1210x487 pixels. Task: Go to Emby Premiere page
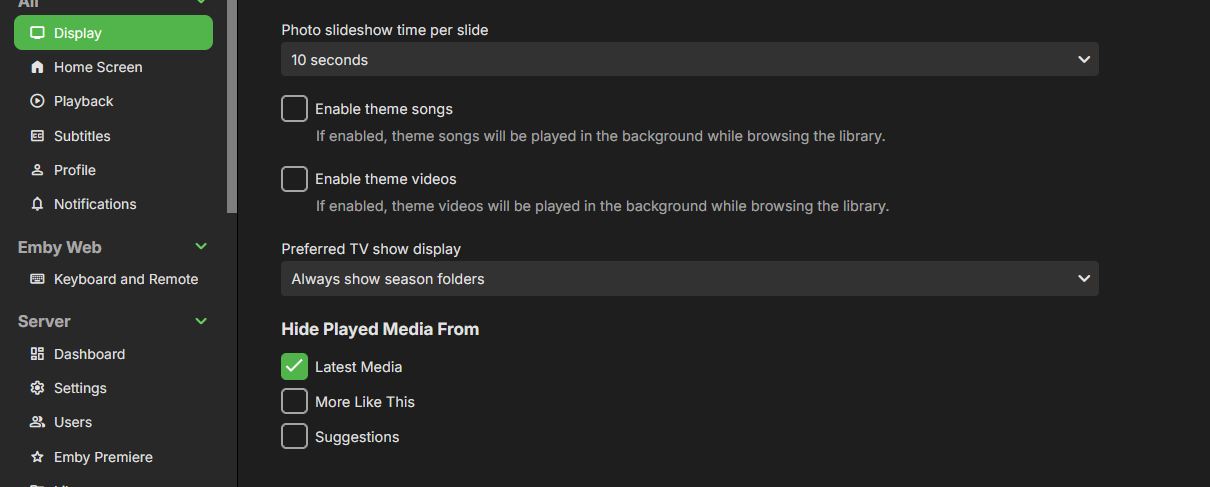point(103,457)
